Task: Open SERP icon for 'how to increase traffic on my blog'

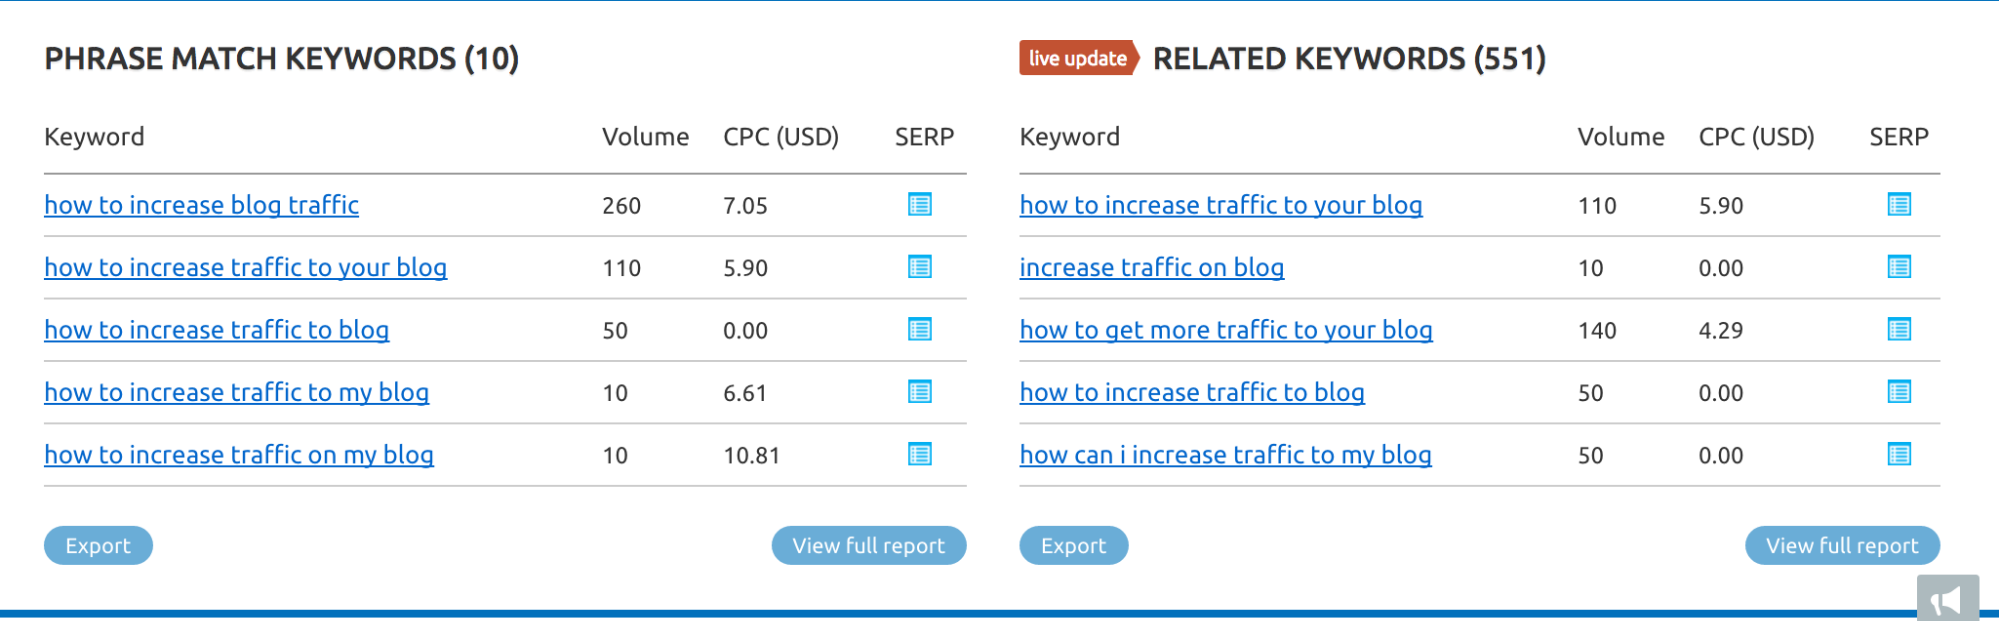Action: pos(919,455)
